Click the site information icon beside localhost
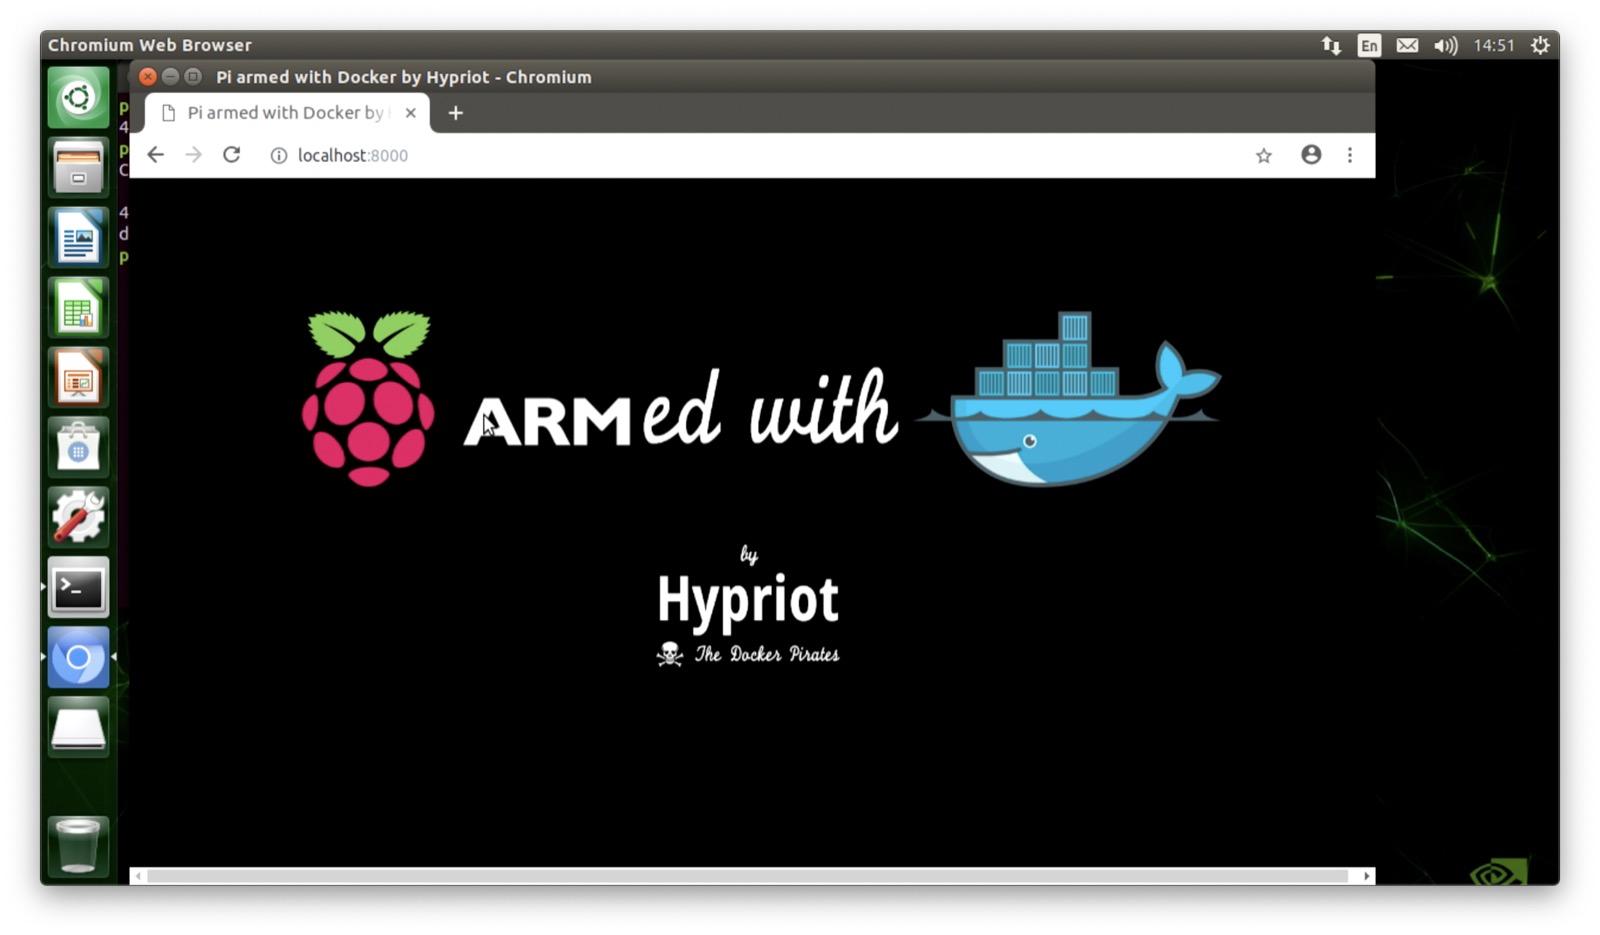1600x935 pixels. 277,155
